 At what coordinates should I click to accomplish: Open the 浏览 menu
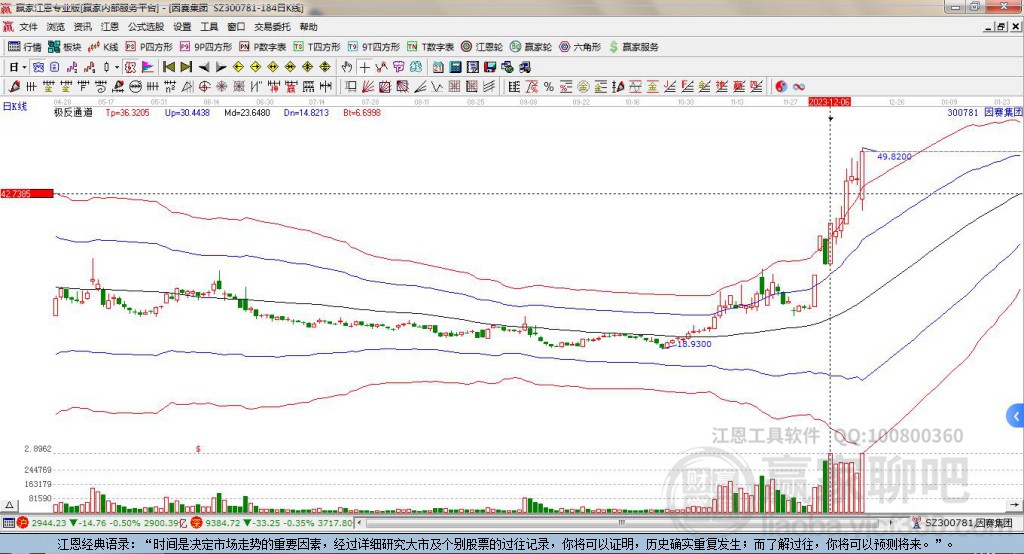[56, 27]
